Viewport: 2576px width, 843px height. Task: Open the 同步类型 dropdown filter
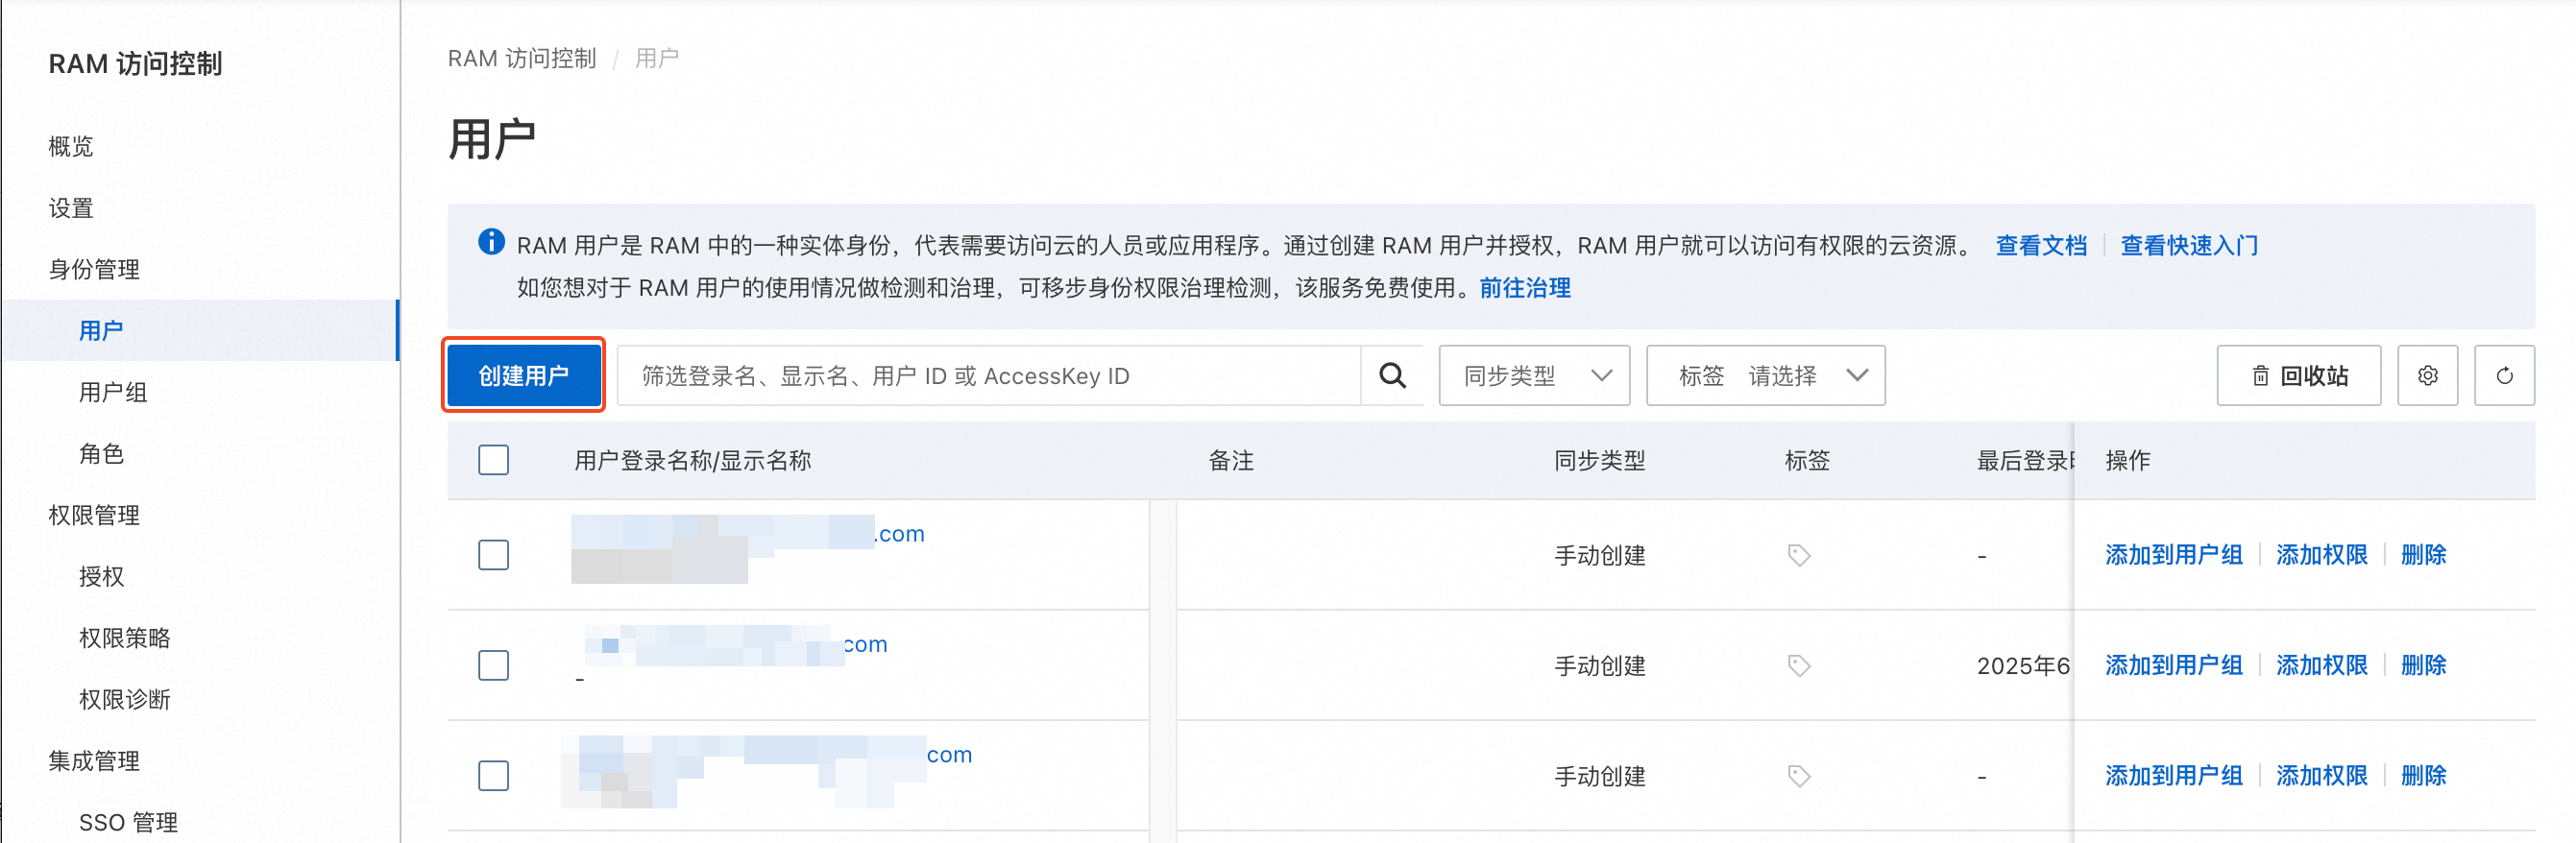pyautogui.click(x=1534, y=375)
